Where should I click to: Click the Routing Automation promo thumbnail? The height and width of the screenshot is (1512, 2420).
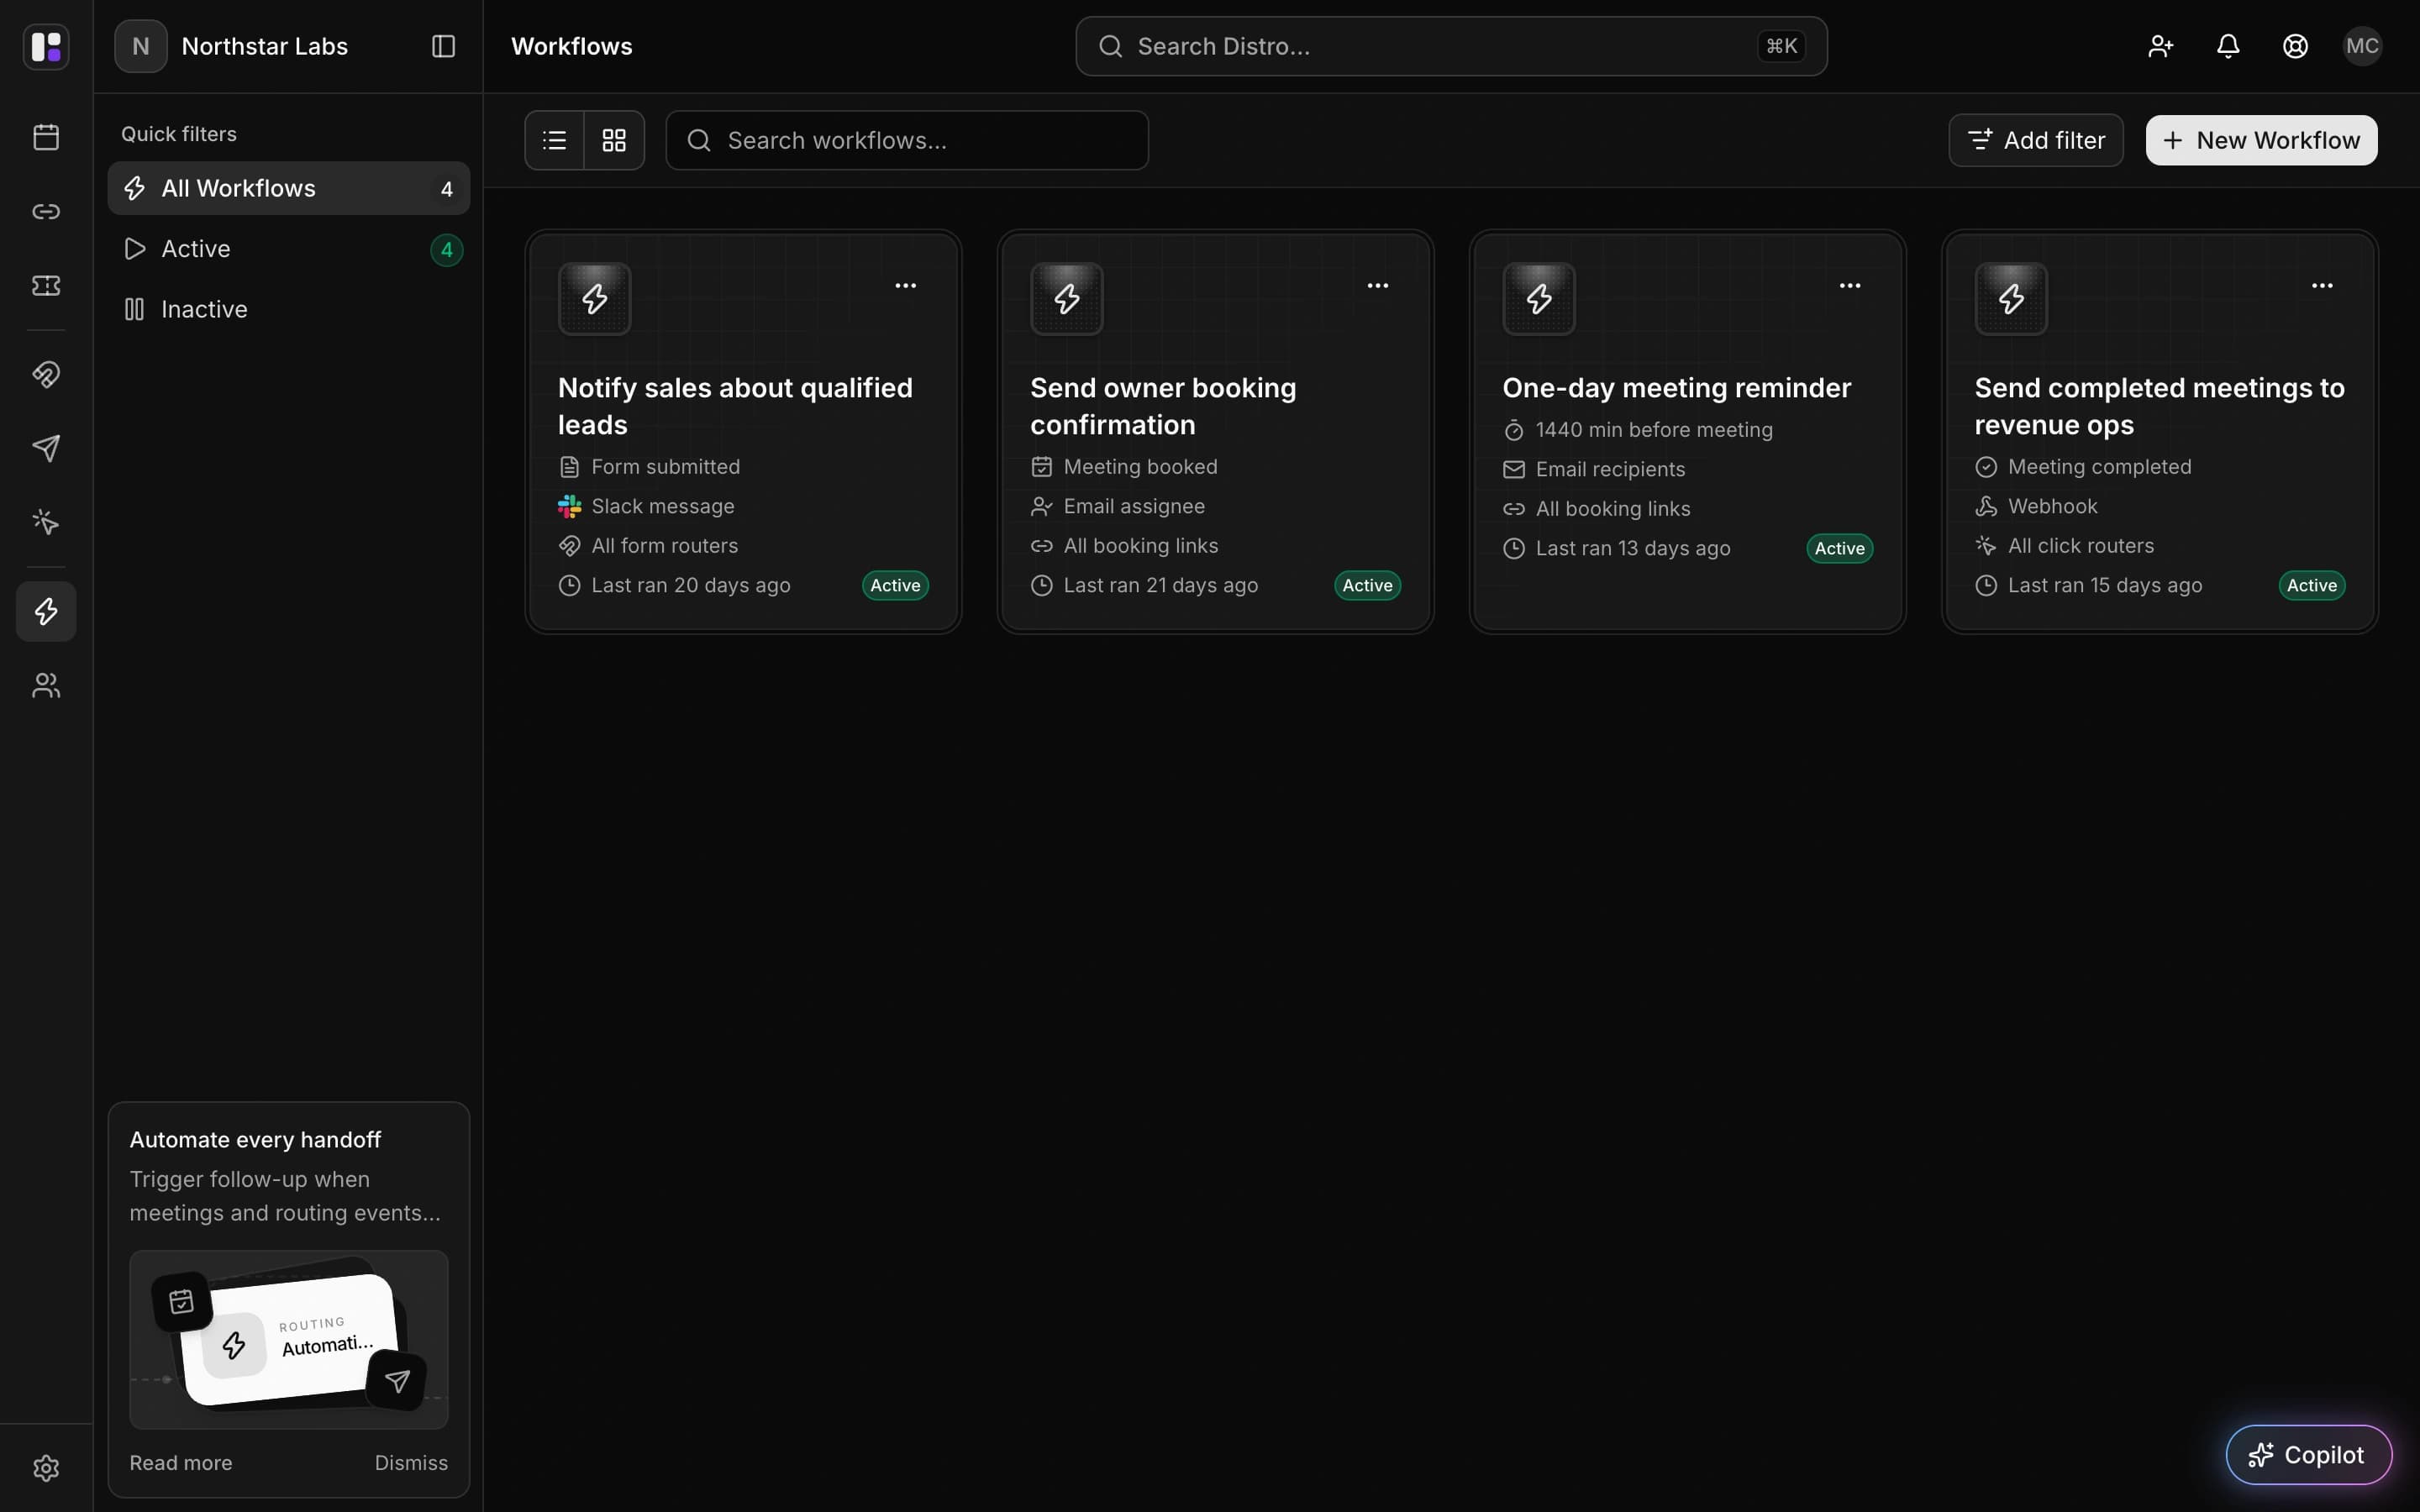(288, 1339)
